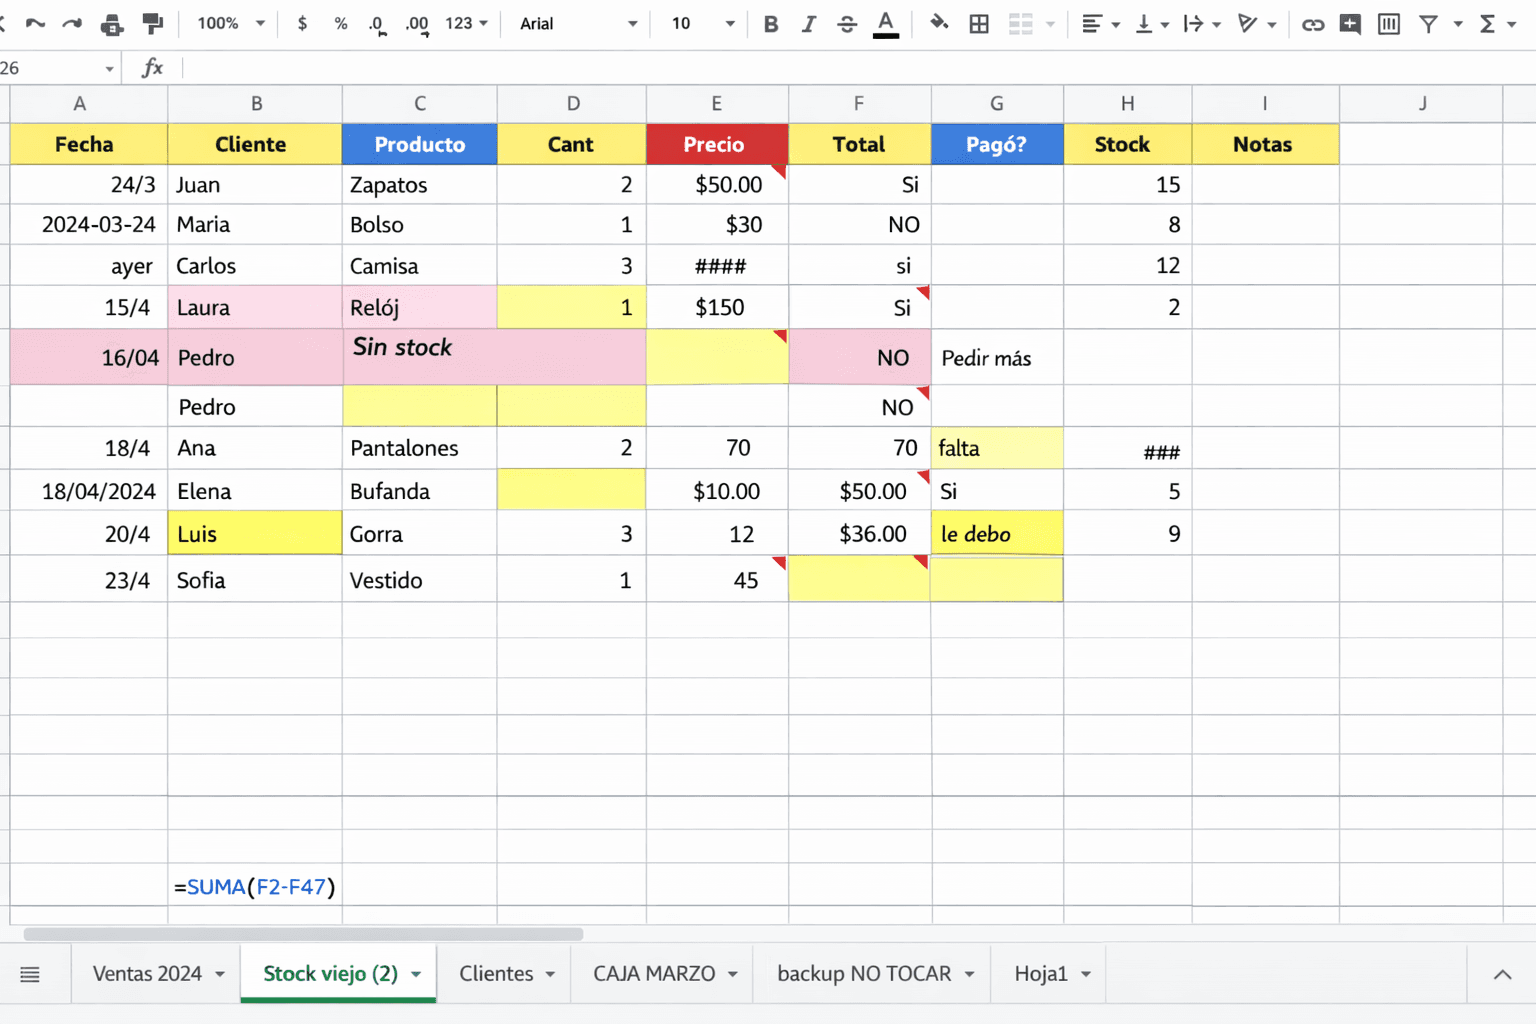Toggle italic text formatting
This screenshot has width=1536, height=1024.
pyautogui.click(x=808, y=24)
